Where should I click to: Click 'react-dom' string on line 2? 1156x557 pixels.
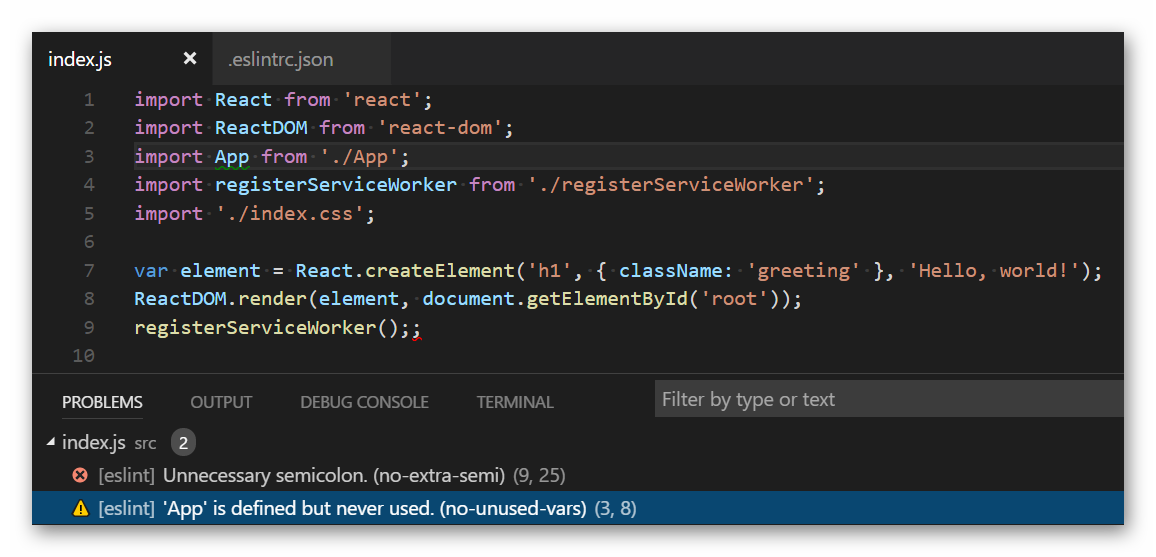click(439, 128)
